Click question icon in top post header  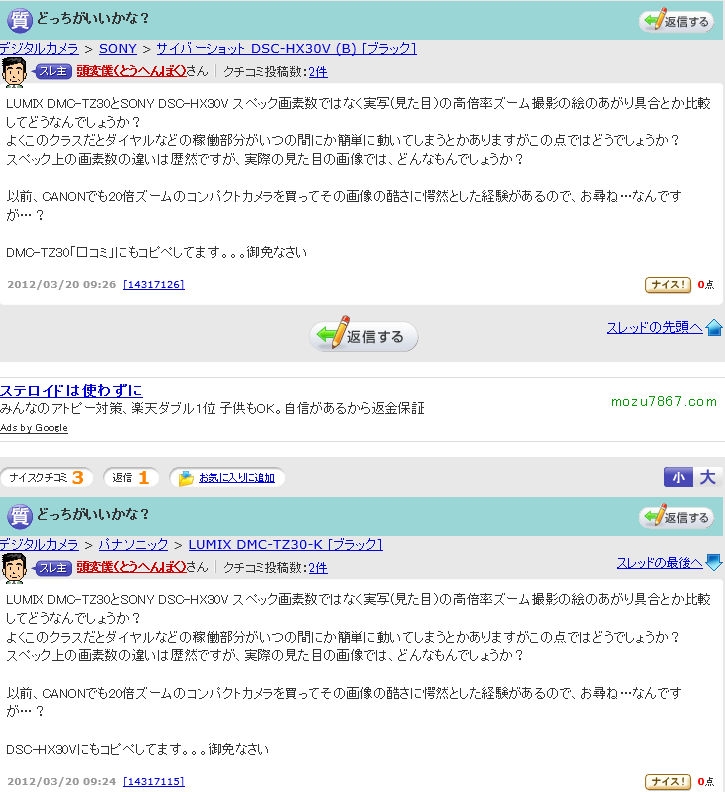click(x=20, y=20)
